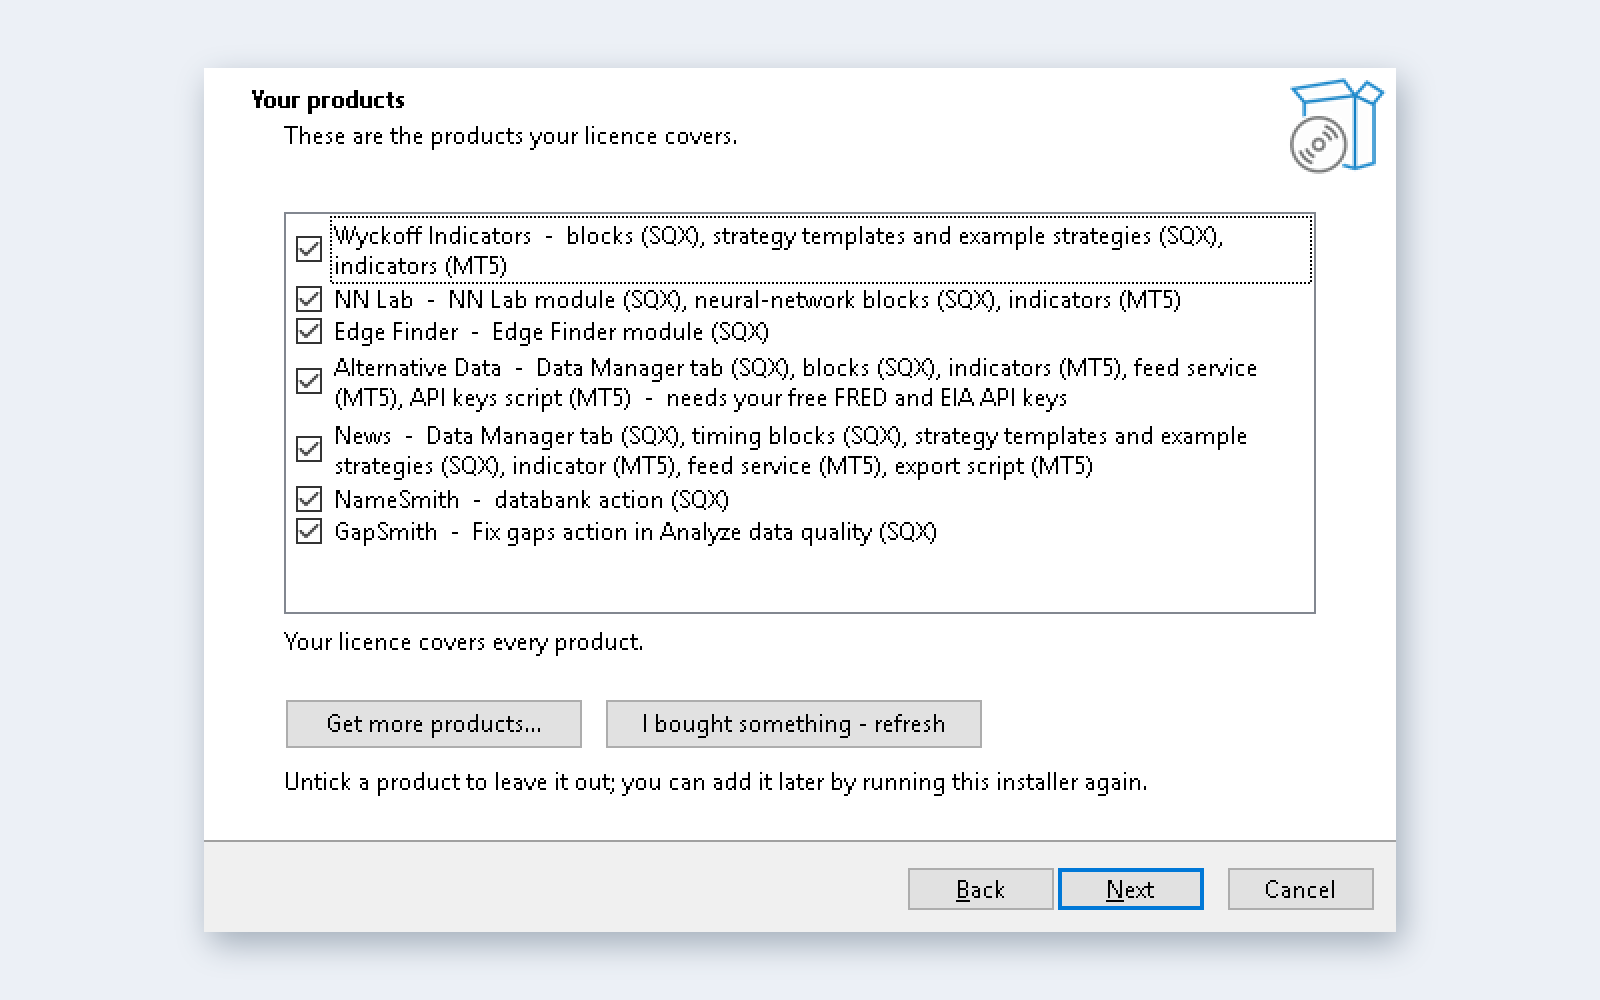Select the Alternative Data description text
1600x1000 pixels.
coord(795,382)
